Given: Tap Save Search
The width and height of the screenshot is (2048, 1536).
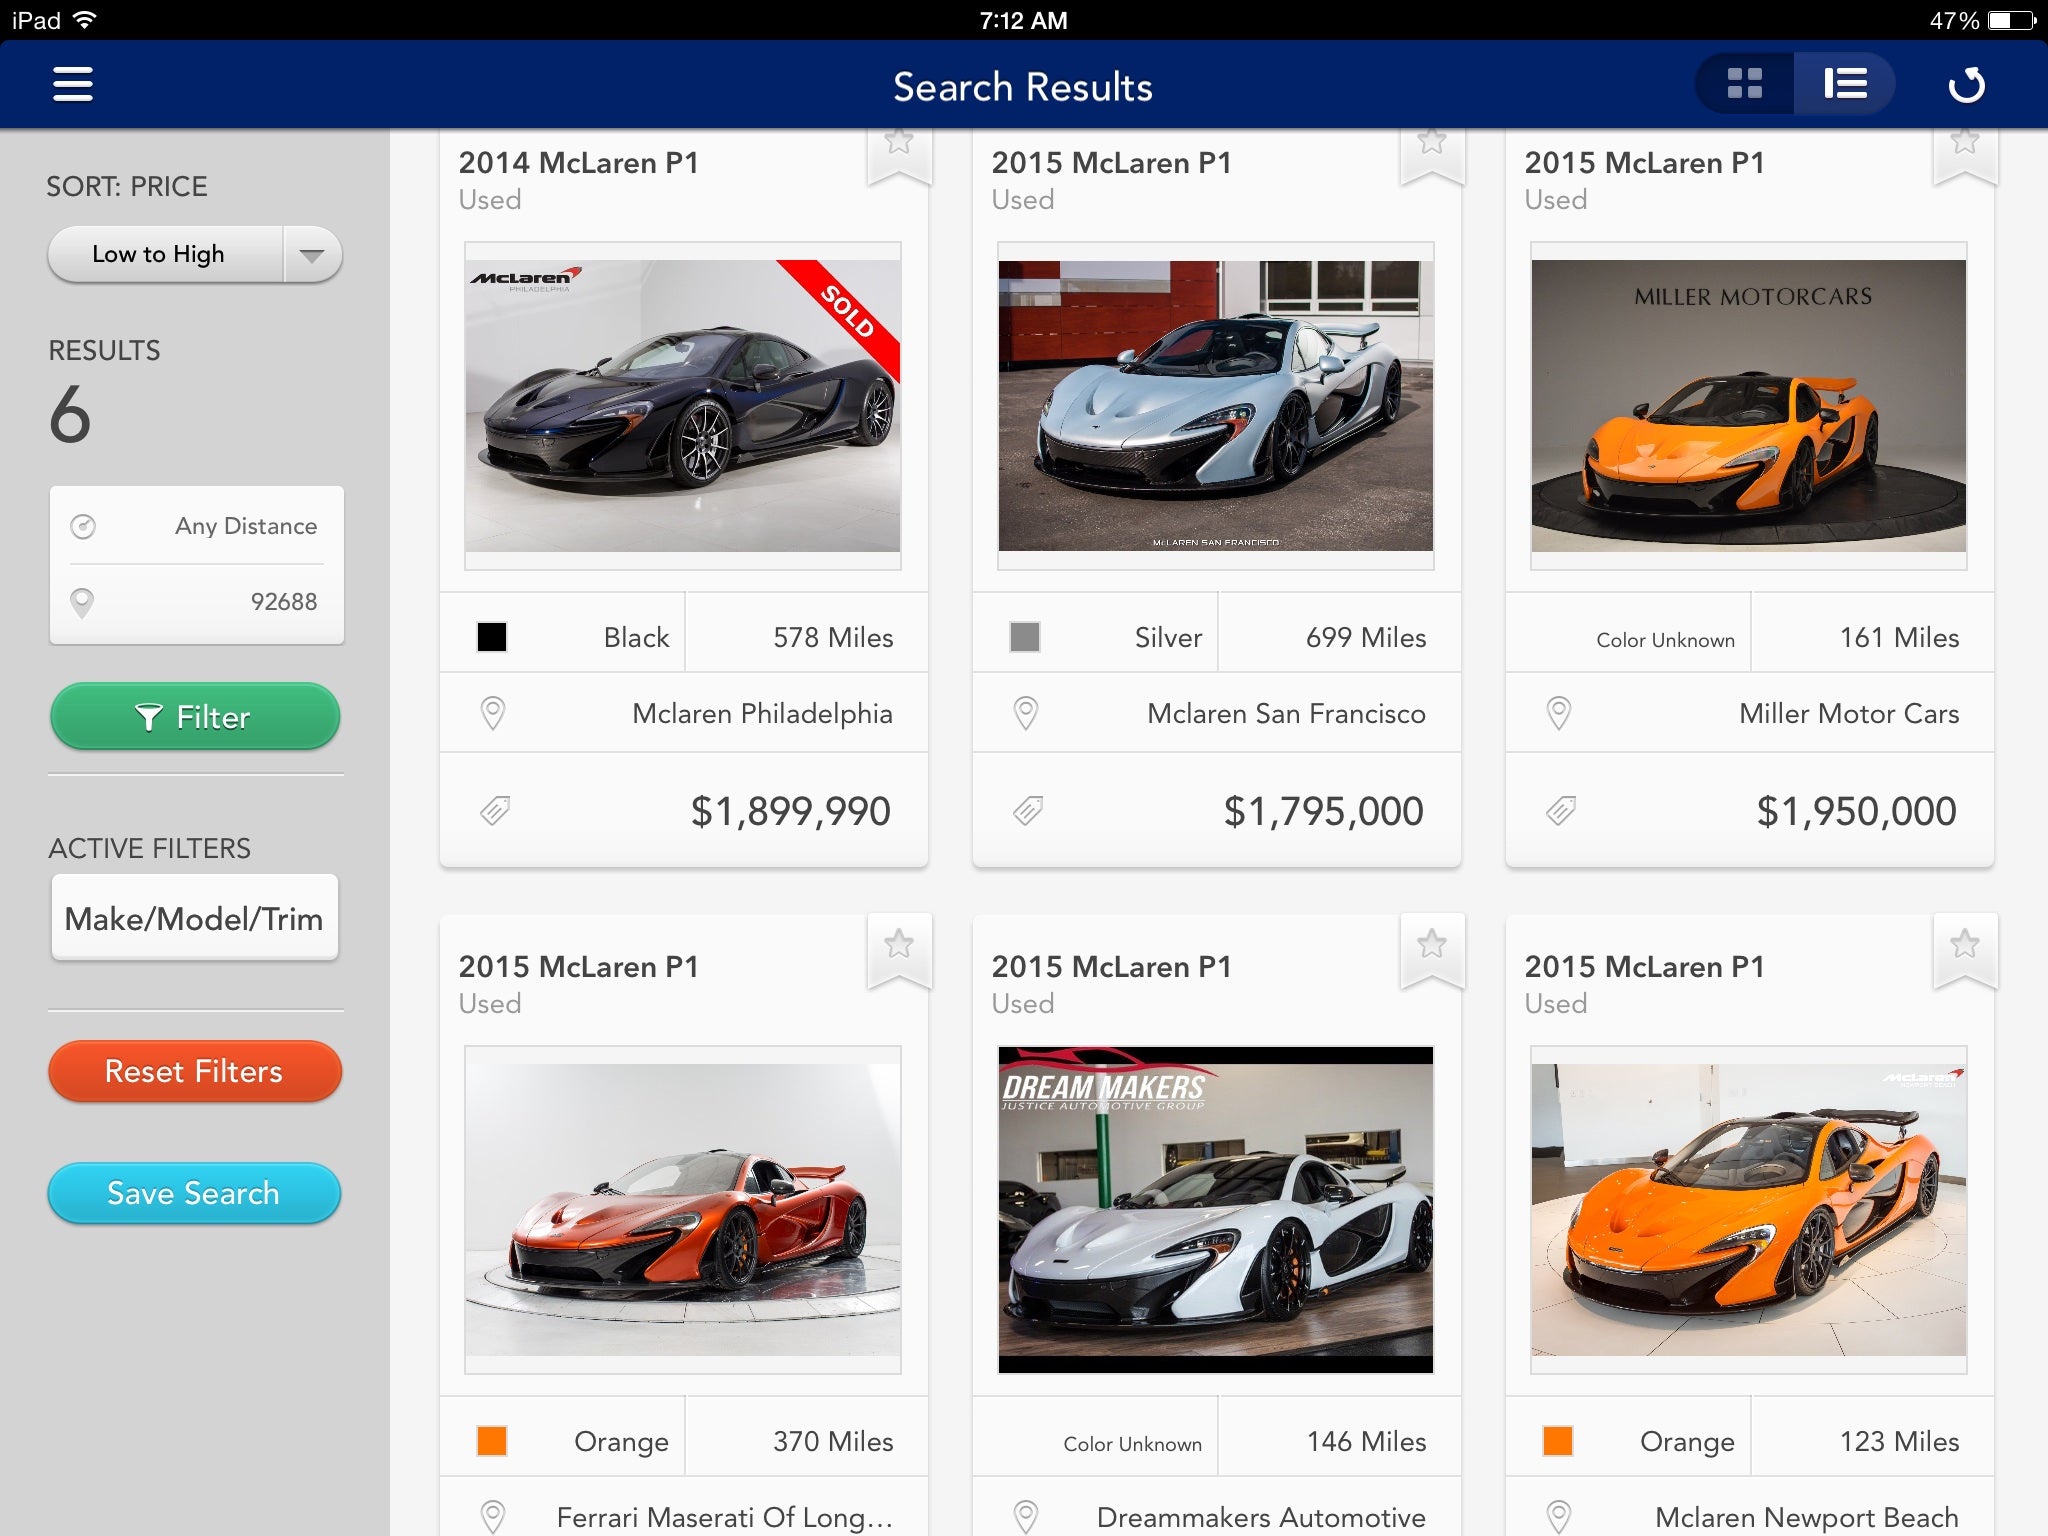Looking at the screenshot, I should [195, 1193].
